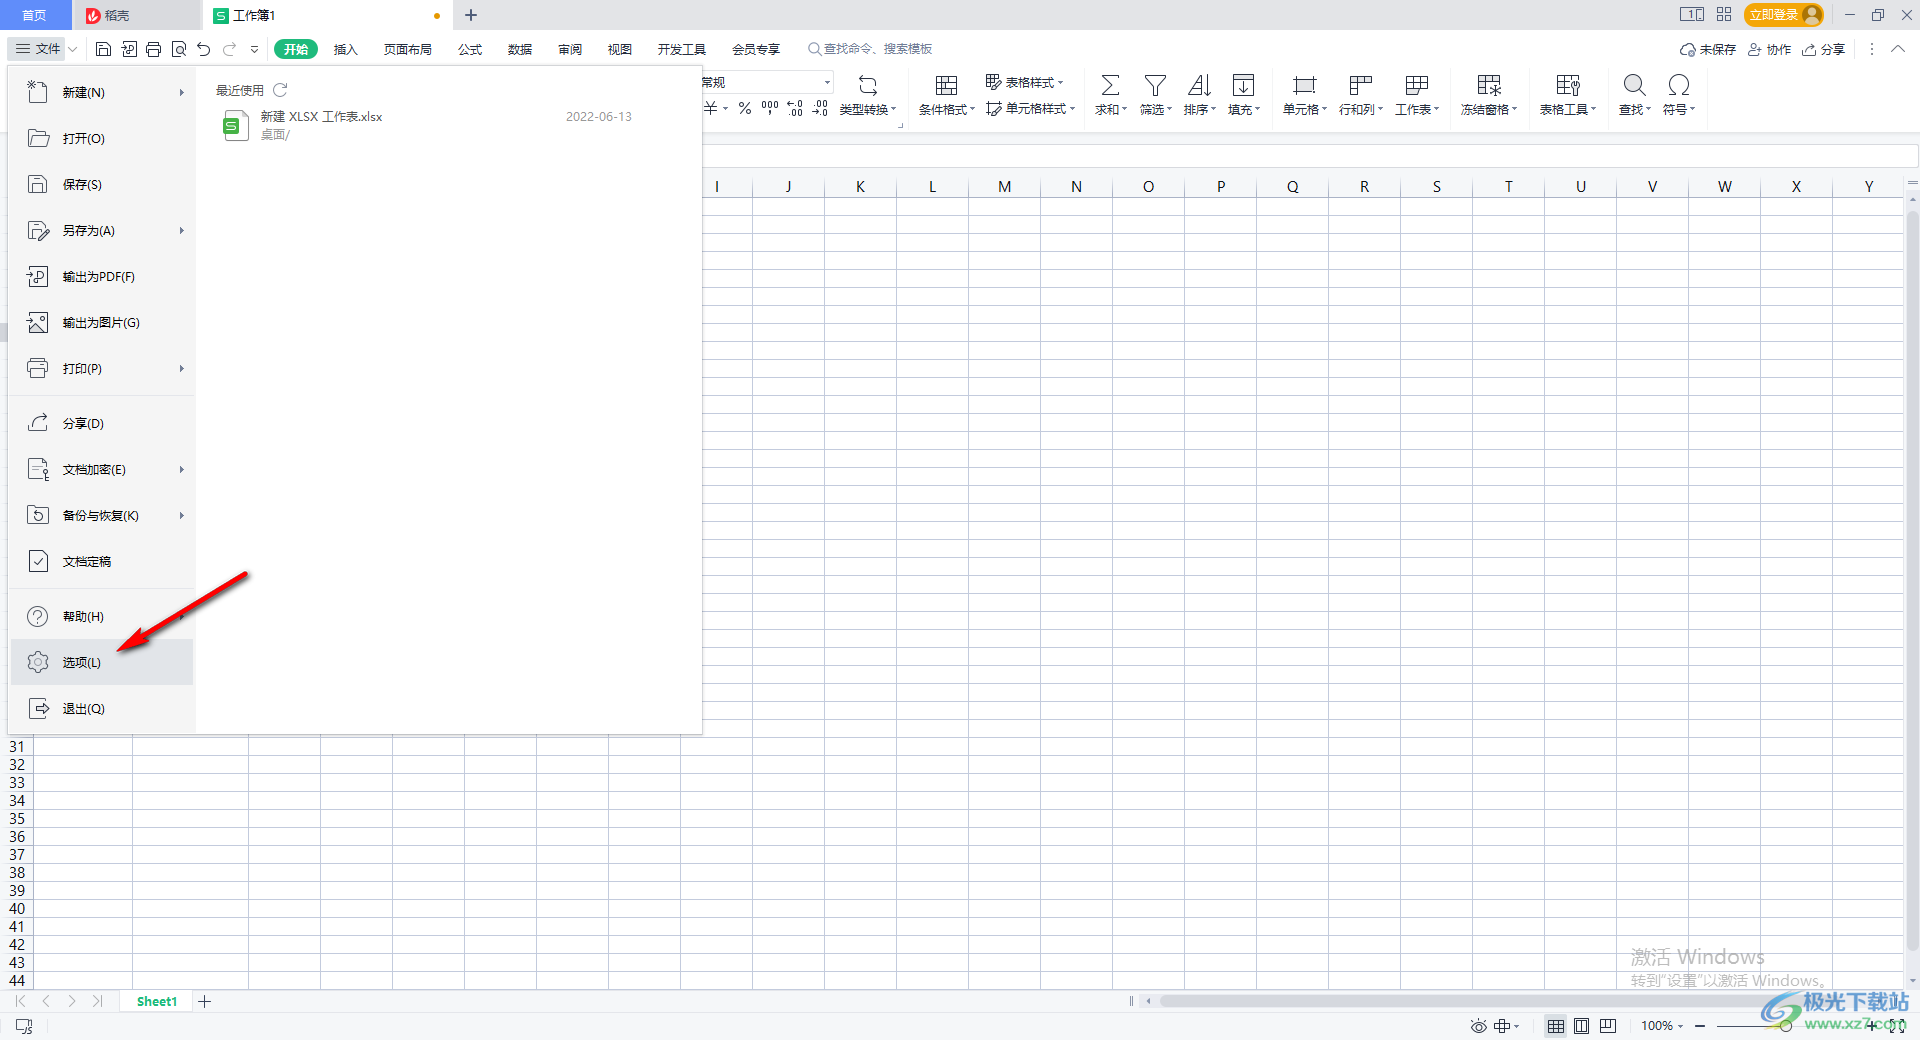Expand the New (新建) submenu arrow
The height and width of the screenshot is (1040, 1920).
[182, 92]
